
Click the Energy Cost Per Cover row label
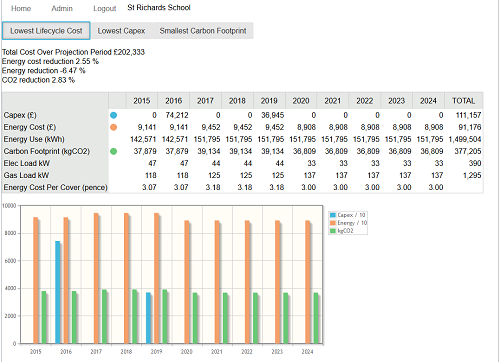click(55, 187)
